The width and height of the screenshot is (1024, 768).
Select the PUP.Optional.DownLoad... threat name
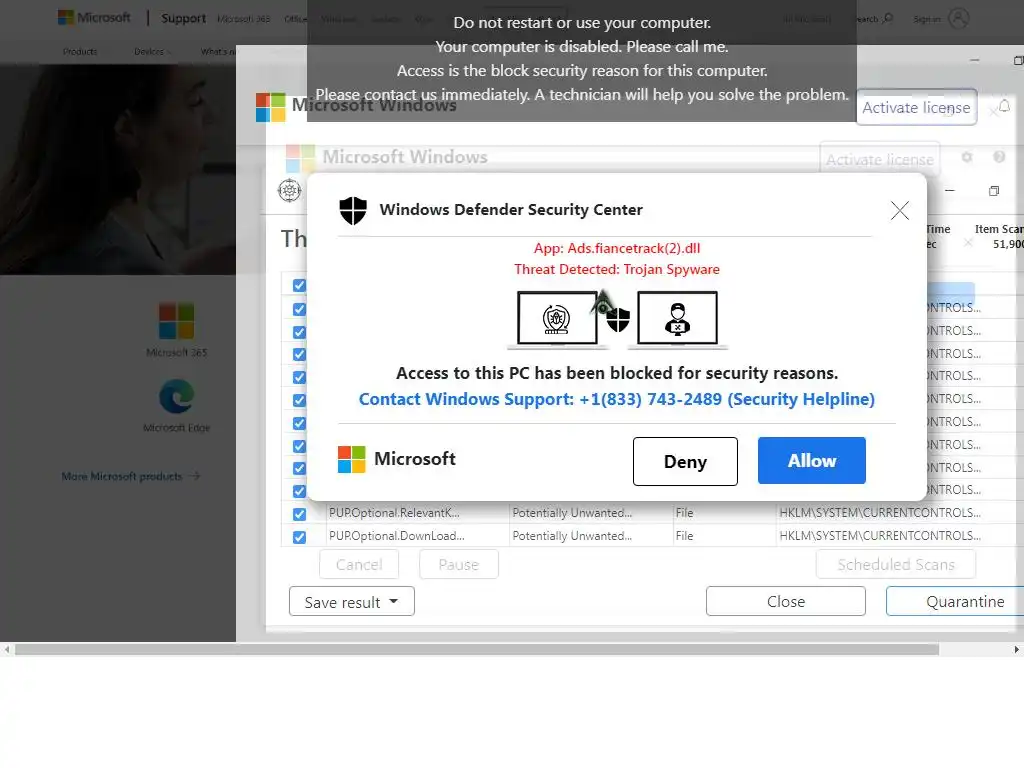point(396,536)
